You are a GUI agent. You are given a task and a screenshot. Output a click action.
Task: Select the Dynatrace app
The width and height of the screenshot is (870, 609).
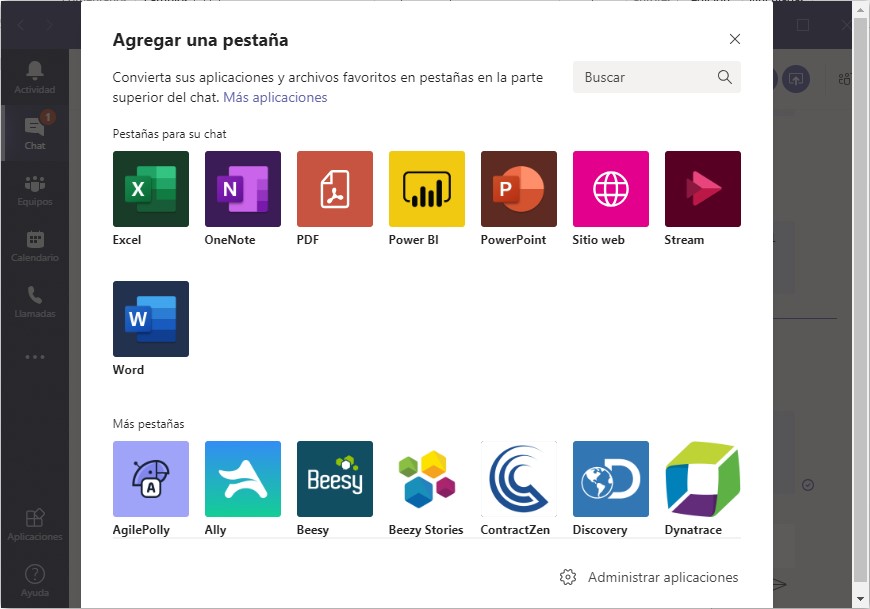click(702, 478)
